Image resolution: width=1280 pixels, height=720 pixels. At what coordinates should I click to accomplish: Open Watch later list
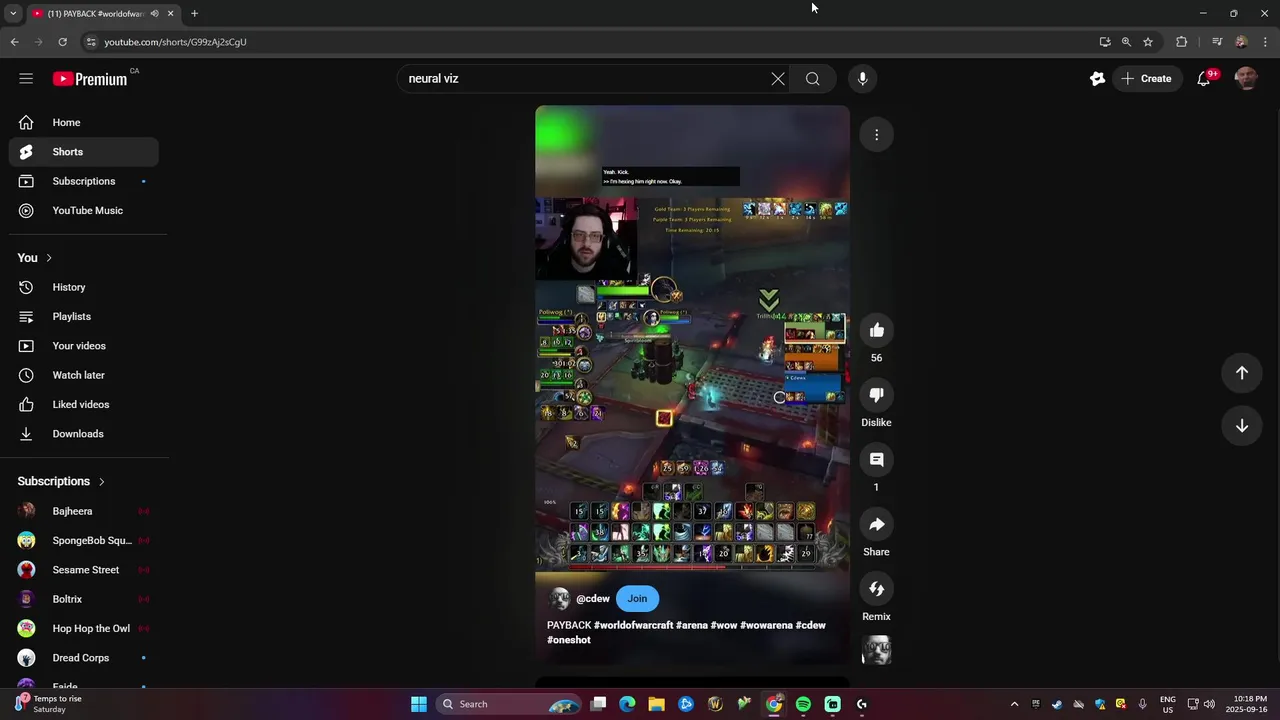coord(84,375)
